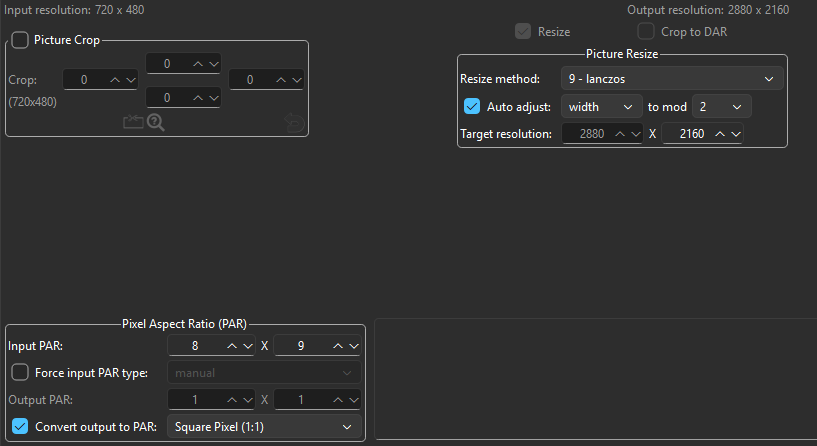This screenshot has width=817, height=446.
Task: Decrease the left crop value with down arrow
Action: pos(130,80)
